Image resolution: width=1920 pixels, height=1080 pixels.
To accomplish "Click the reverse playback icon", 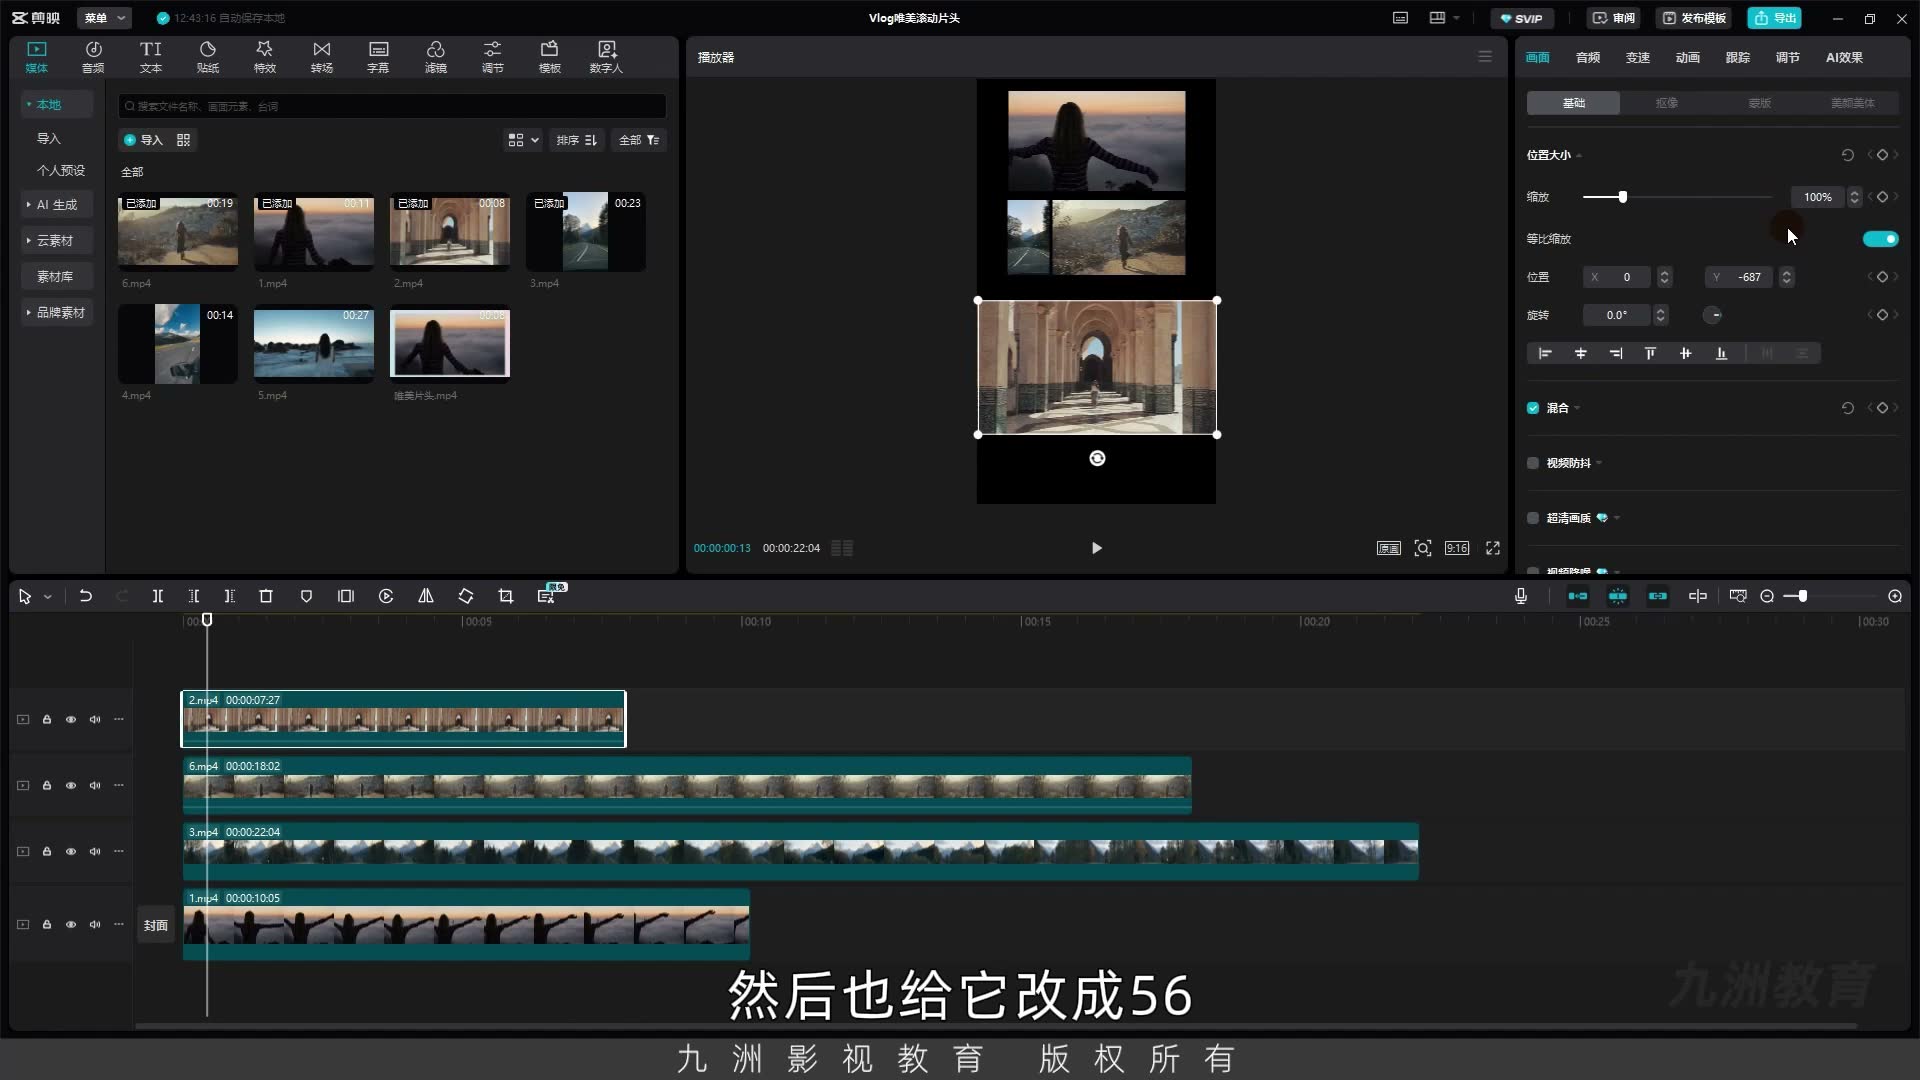I will click(386, 596).
